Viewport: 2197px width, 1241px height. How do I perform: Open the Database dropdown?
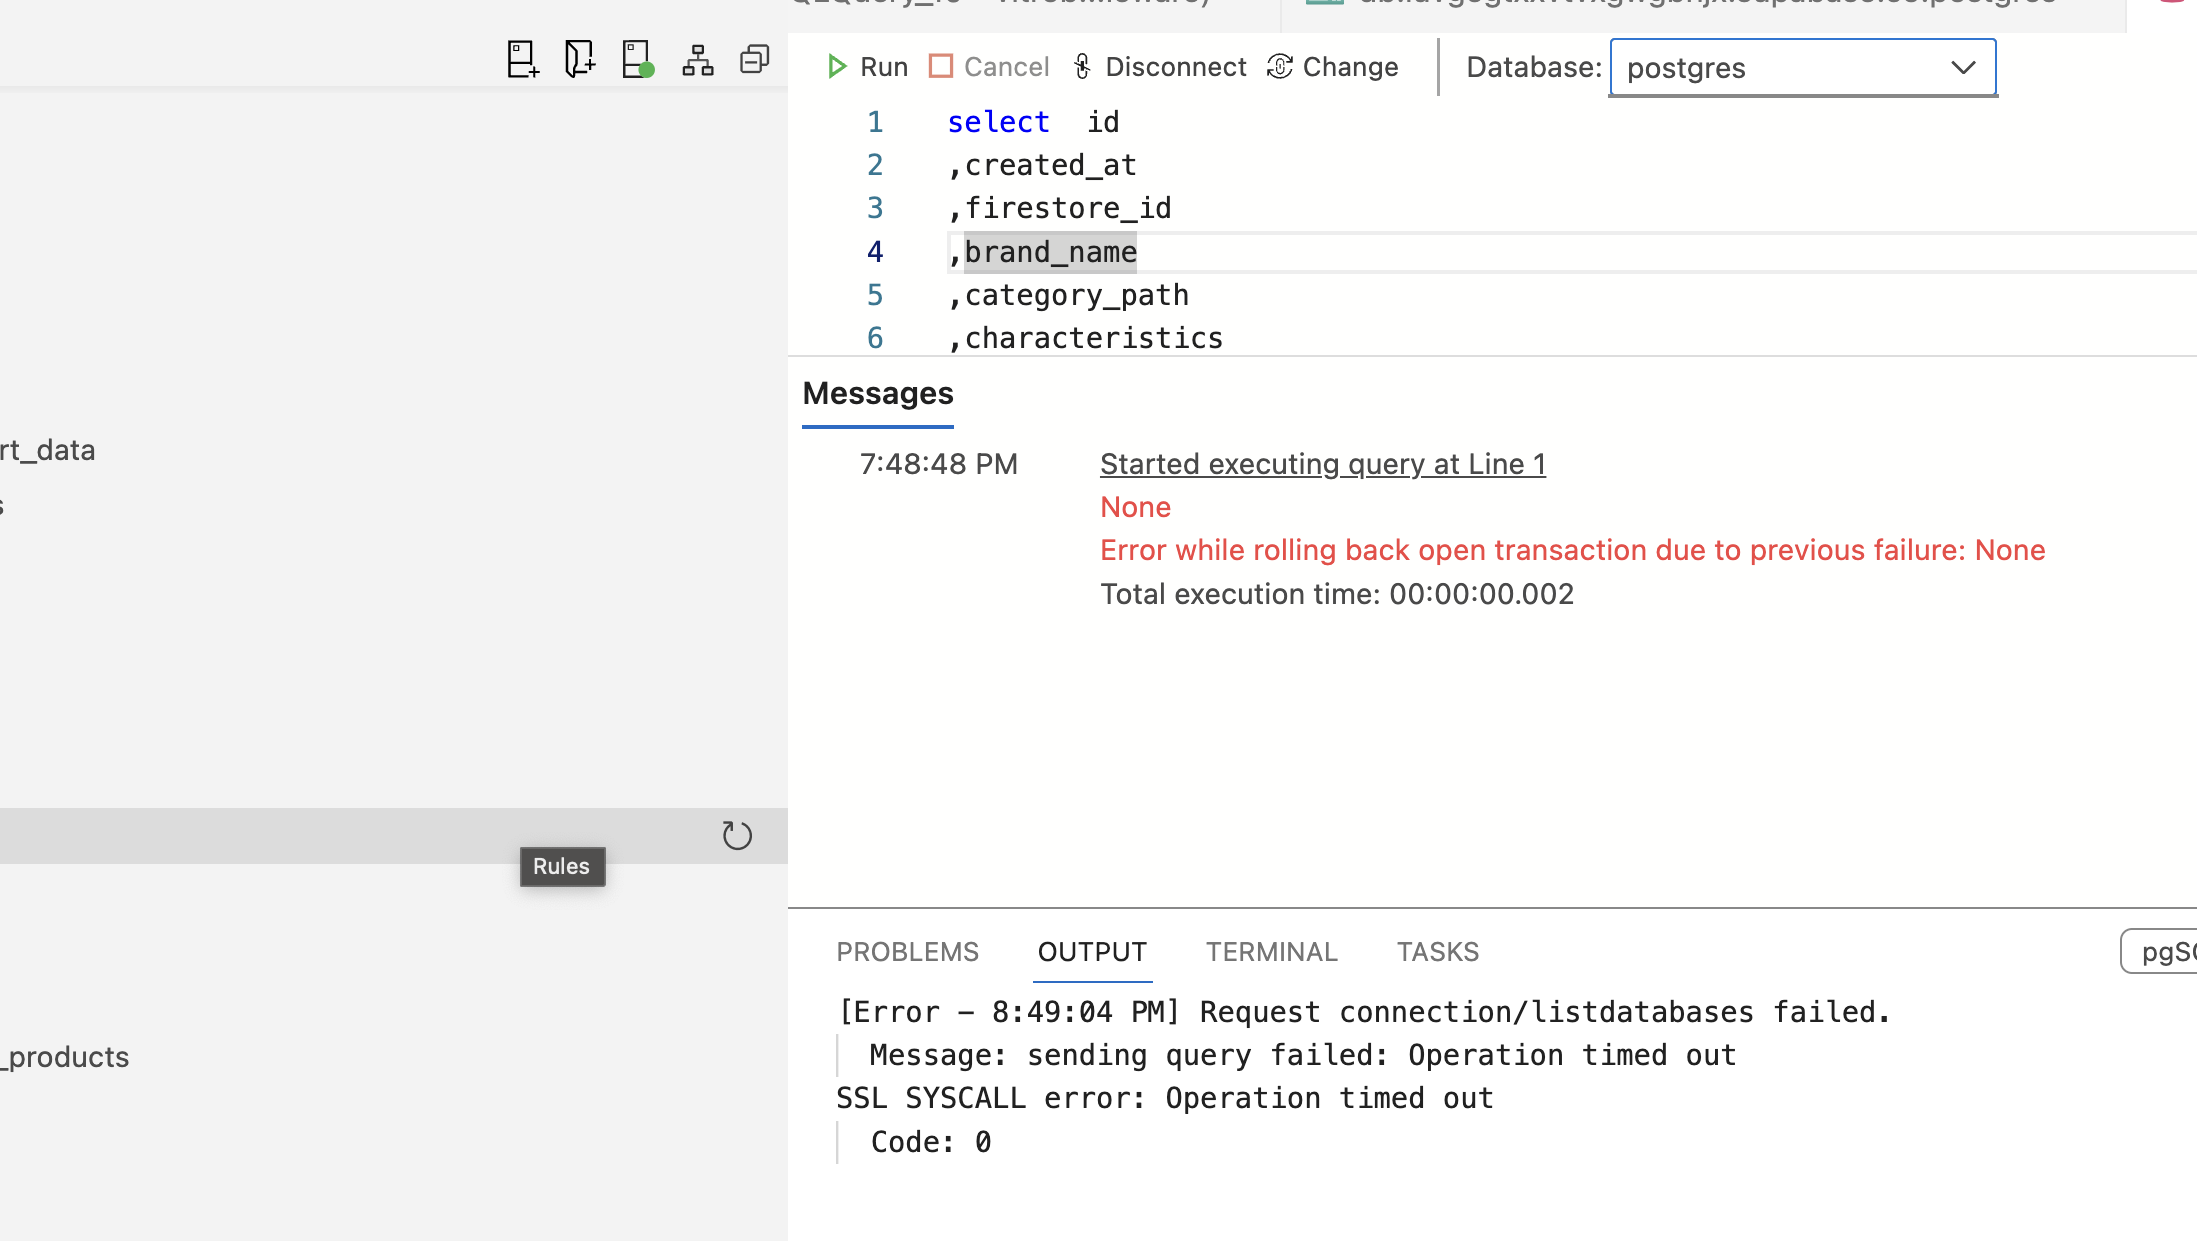tap(1801, 67)
